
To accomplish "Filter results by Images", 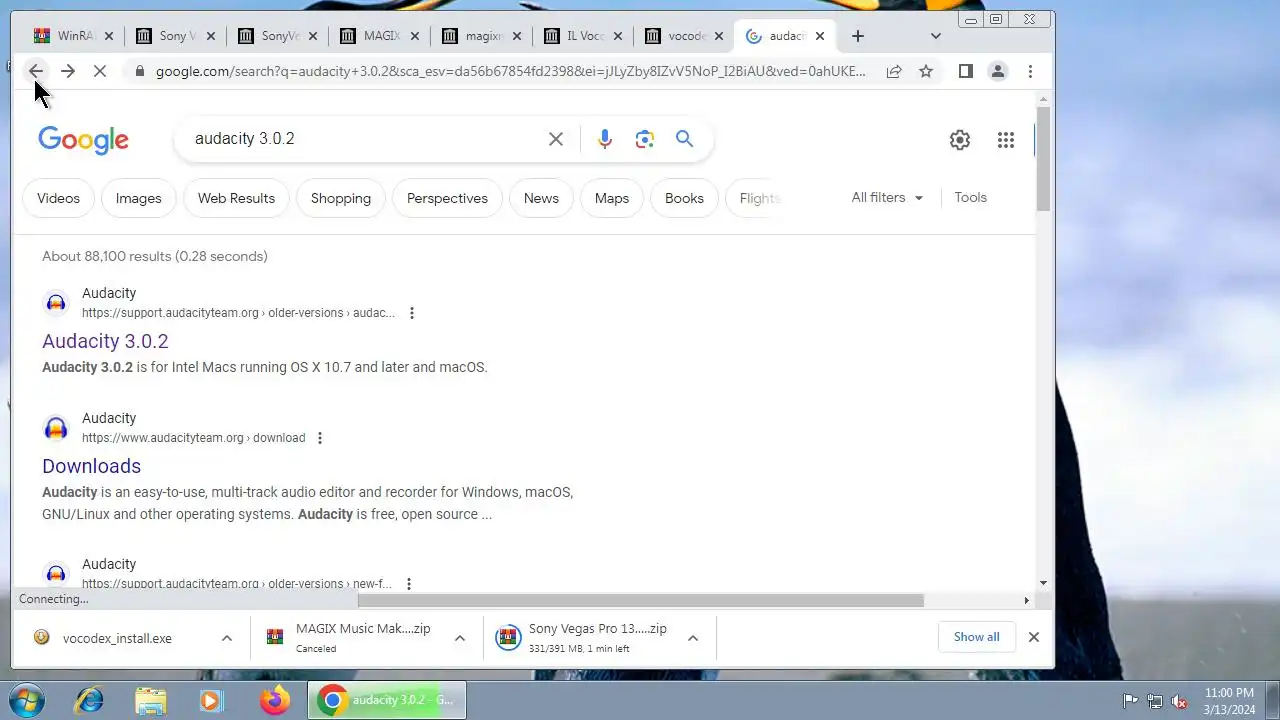I will [138, 198].
